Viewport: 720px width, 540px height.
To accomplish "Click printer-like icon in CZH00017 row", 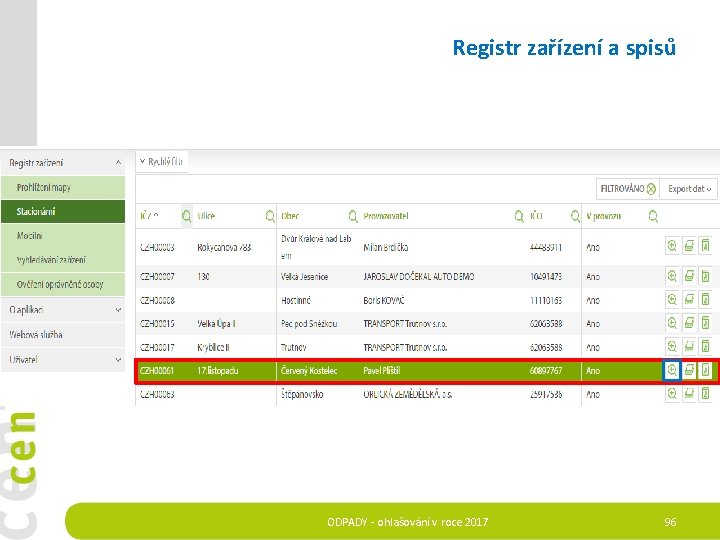I will (x=689, y=346).
